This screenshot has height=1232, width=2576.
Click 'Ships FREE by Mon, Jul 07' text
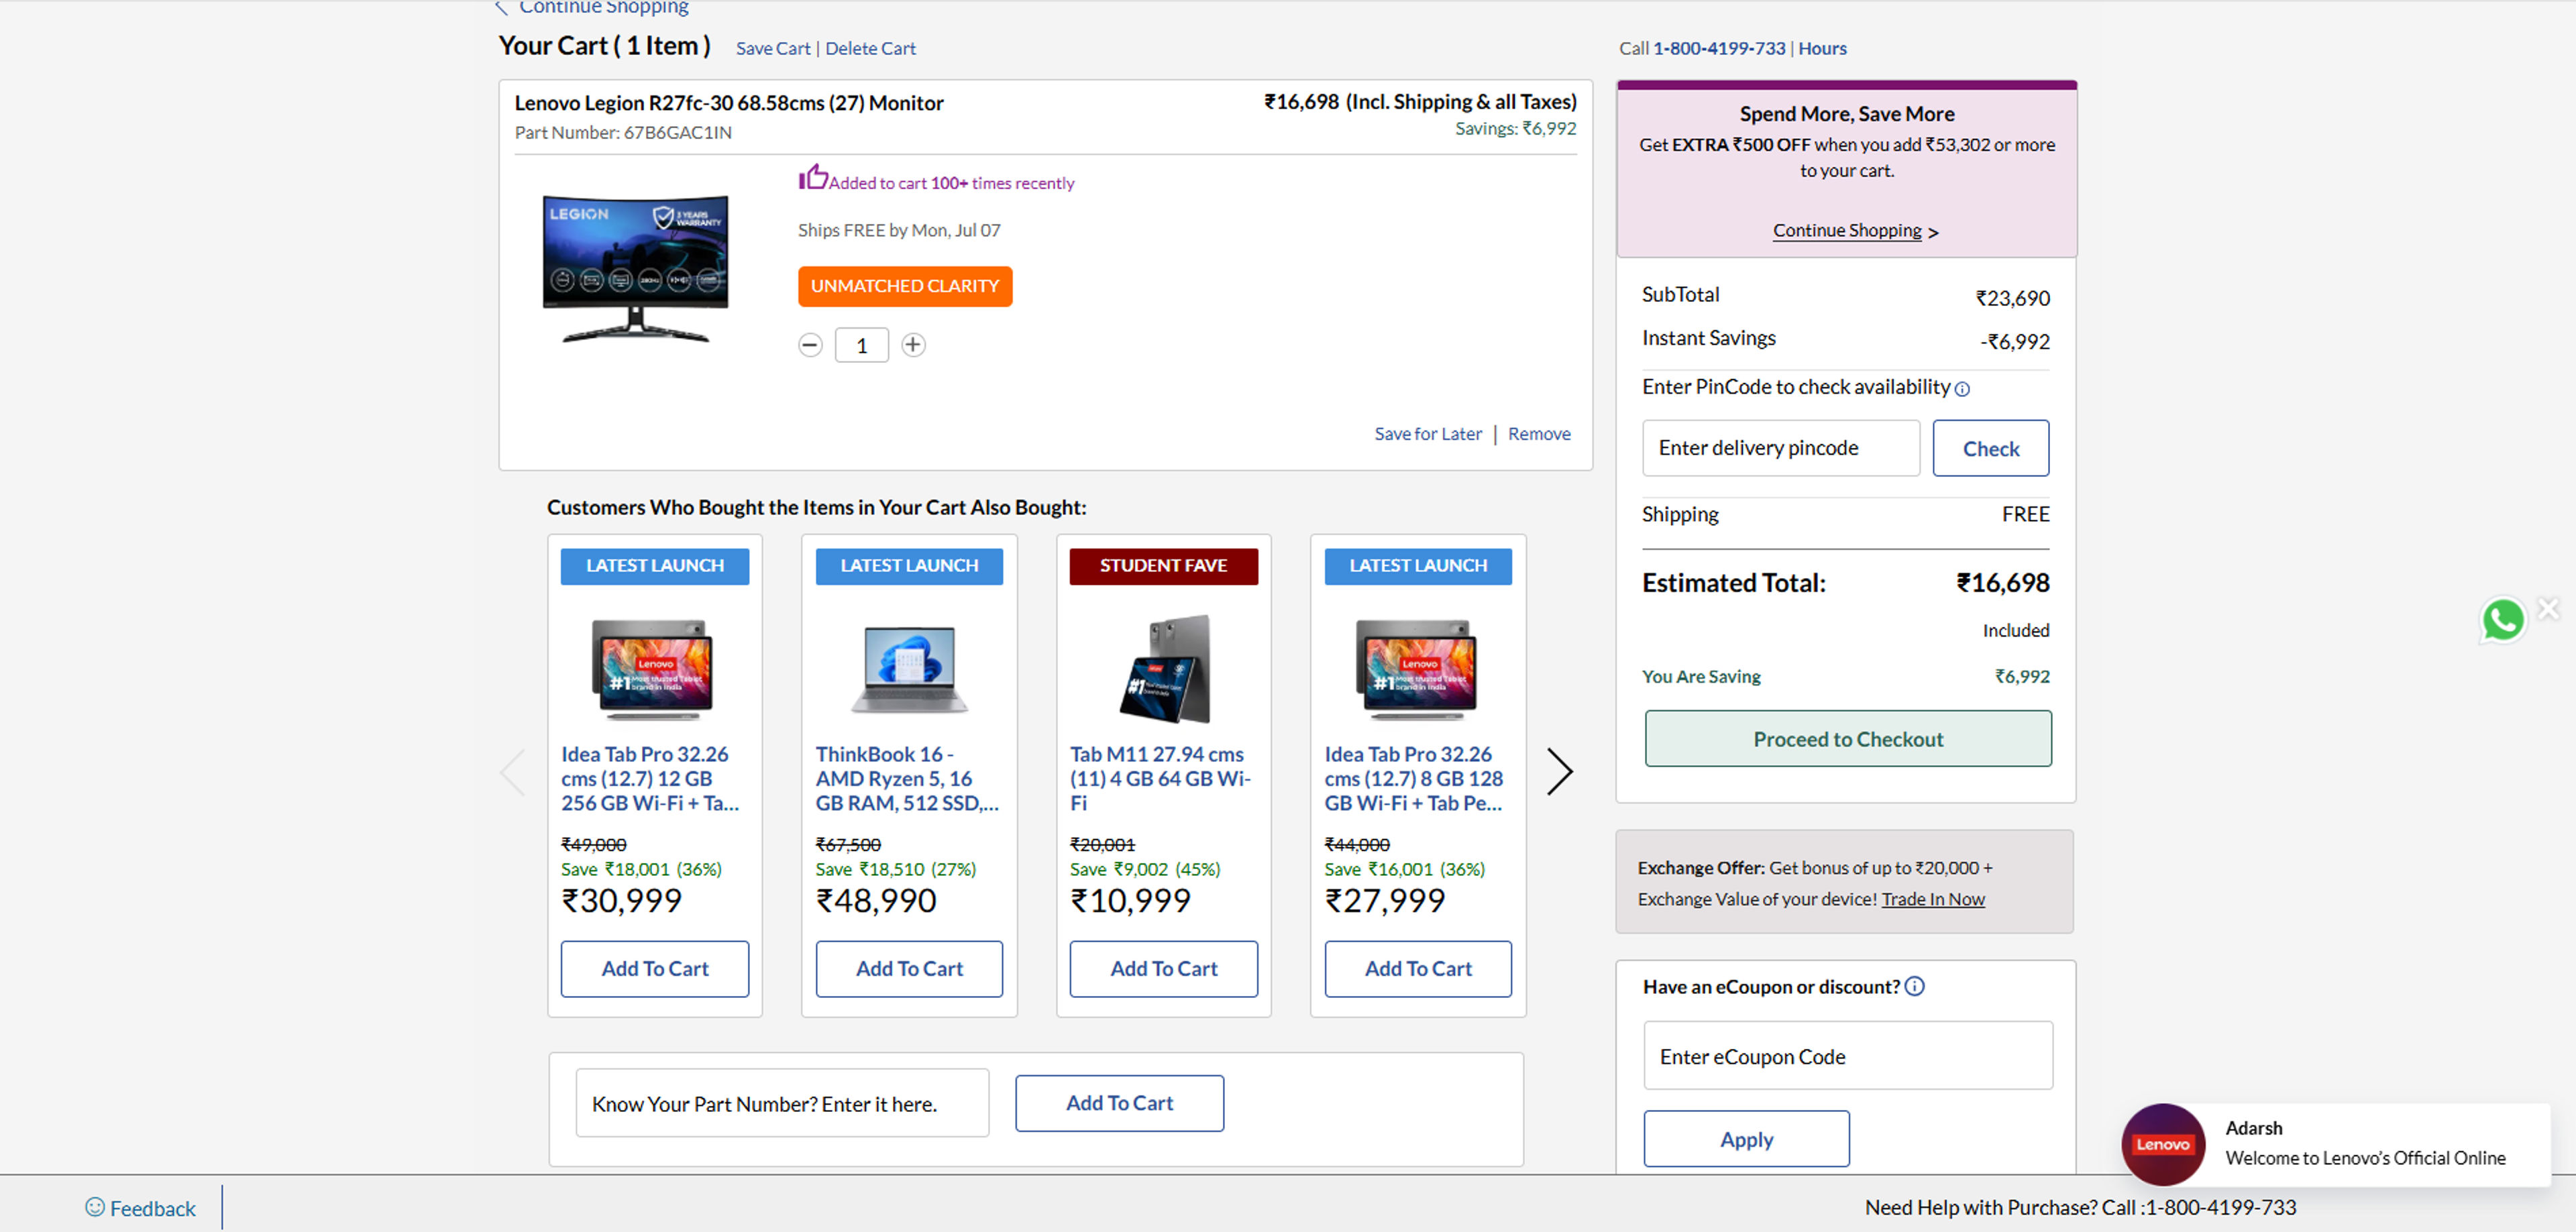899,230
